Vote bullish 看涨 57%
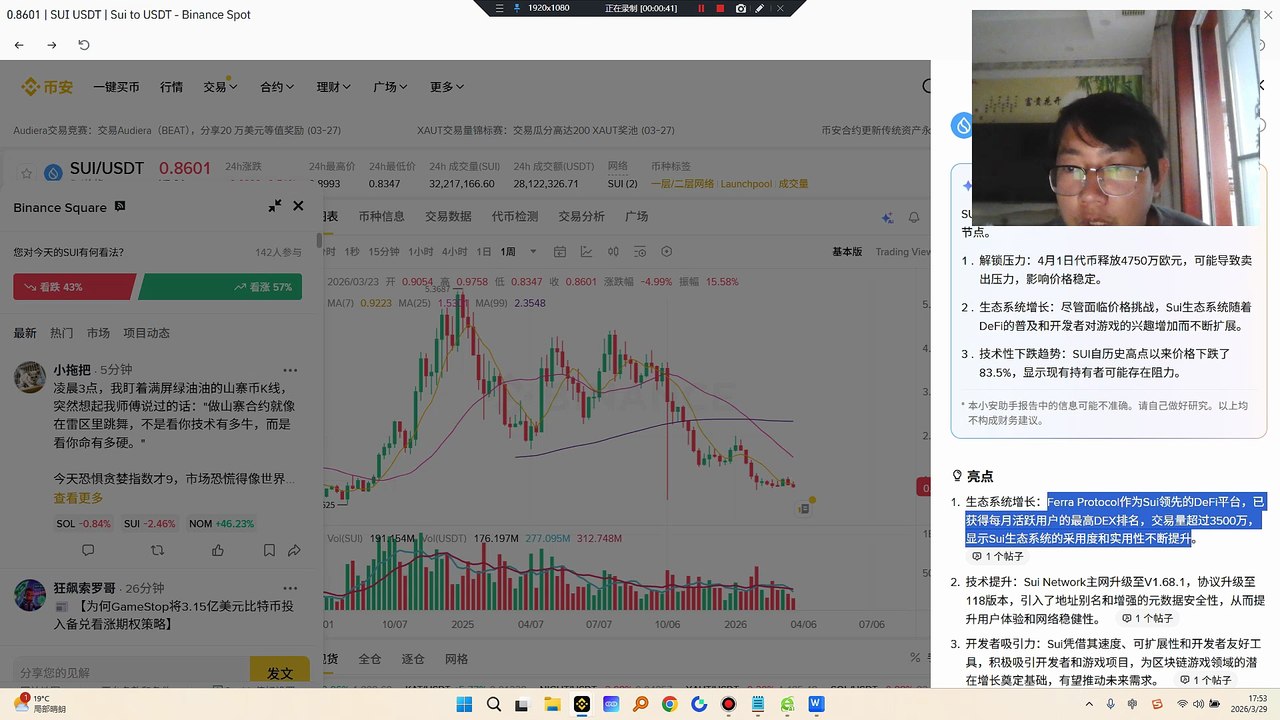The image size is (1280, 720). (x=221, y=287)
